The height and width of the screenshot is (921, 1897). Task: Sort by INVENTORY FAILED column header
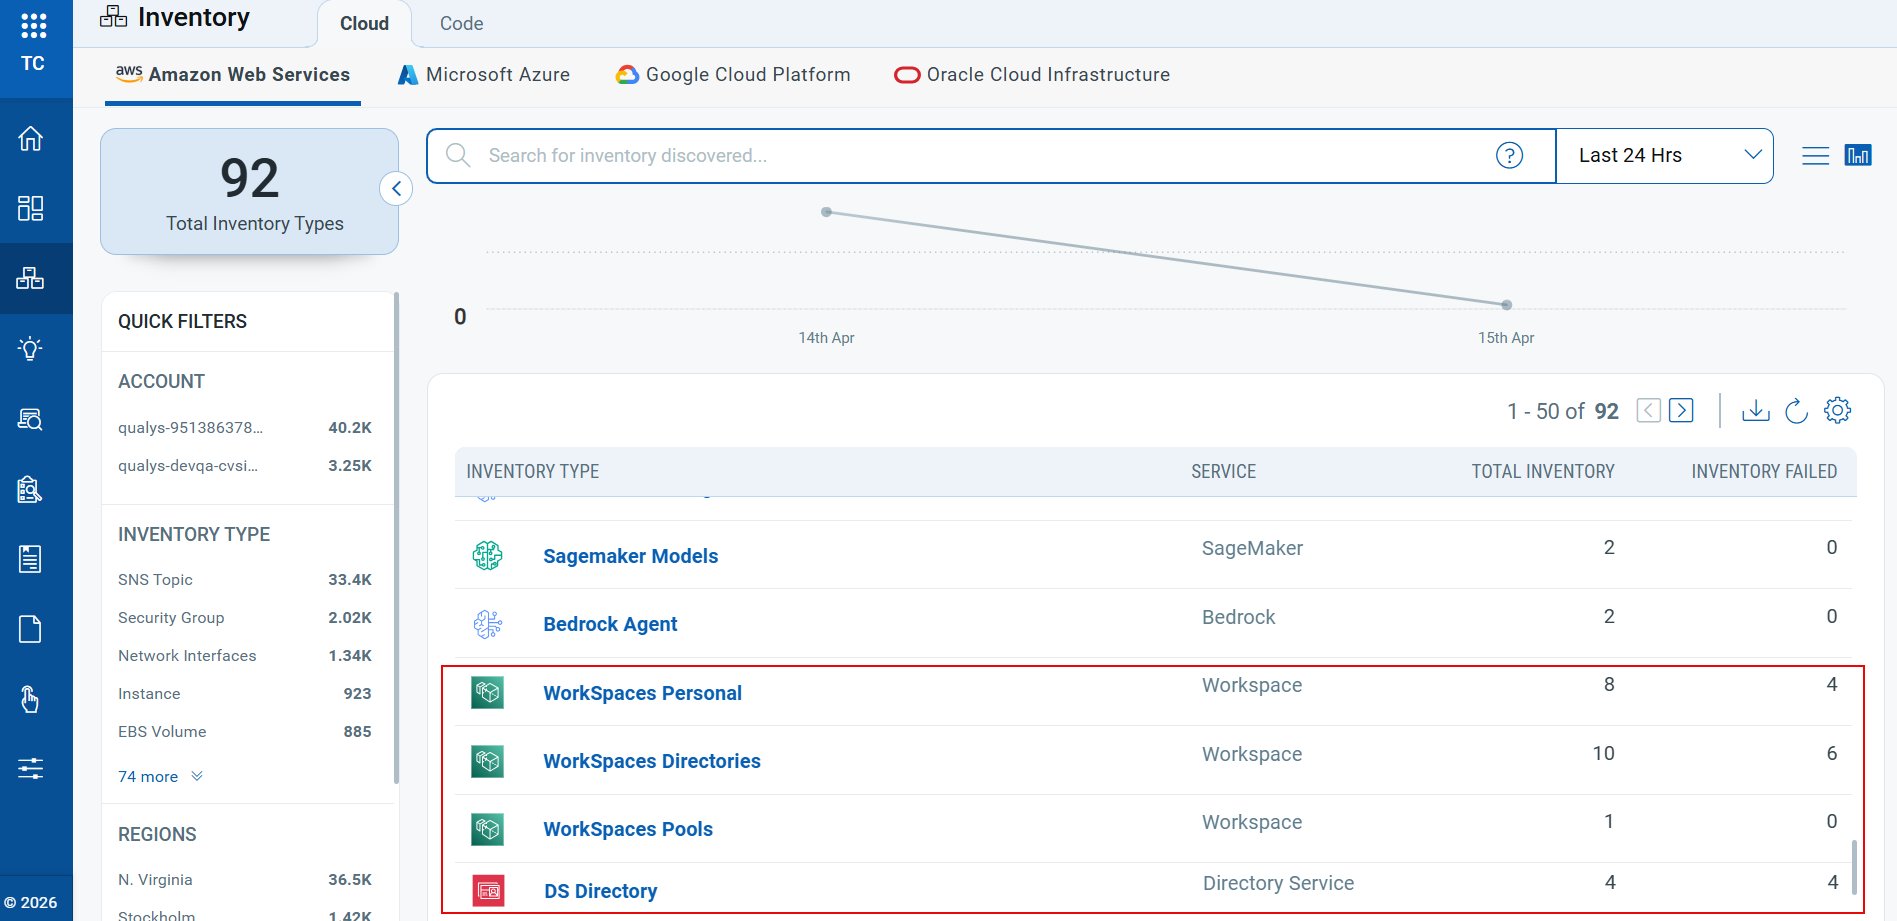click(x=1764, y=471)
